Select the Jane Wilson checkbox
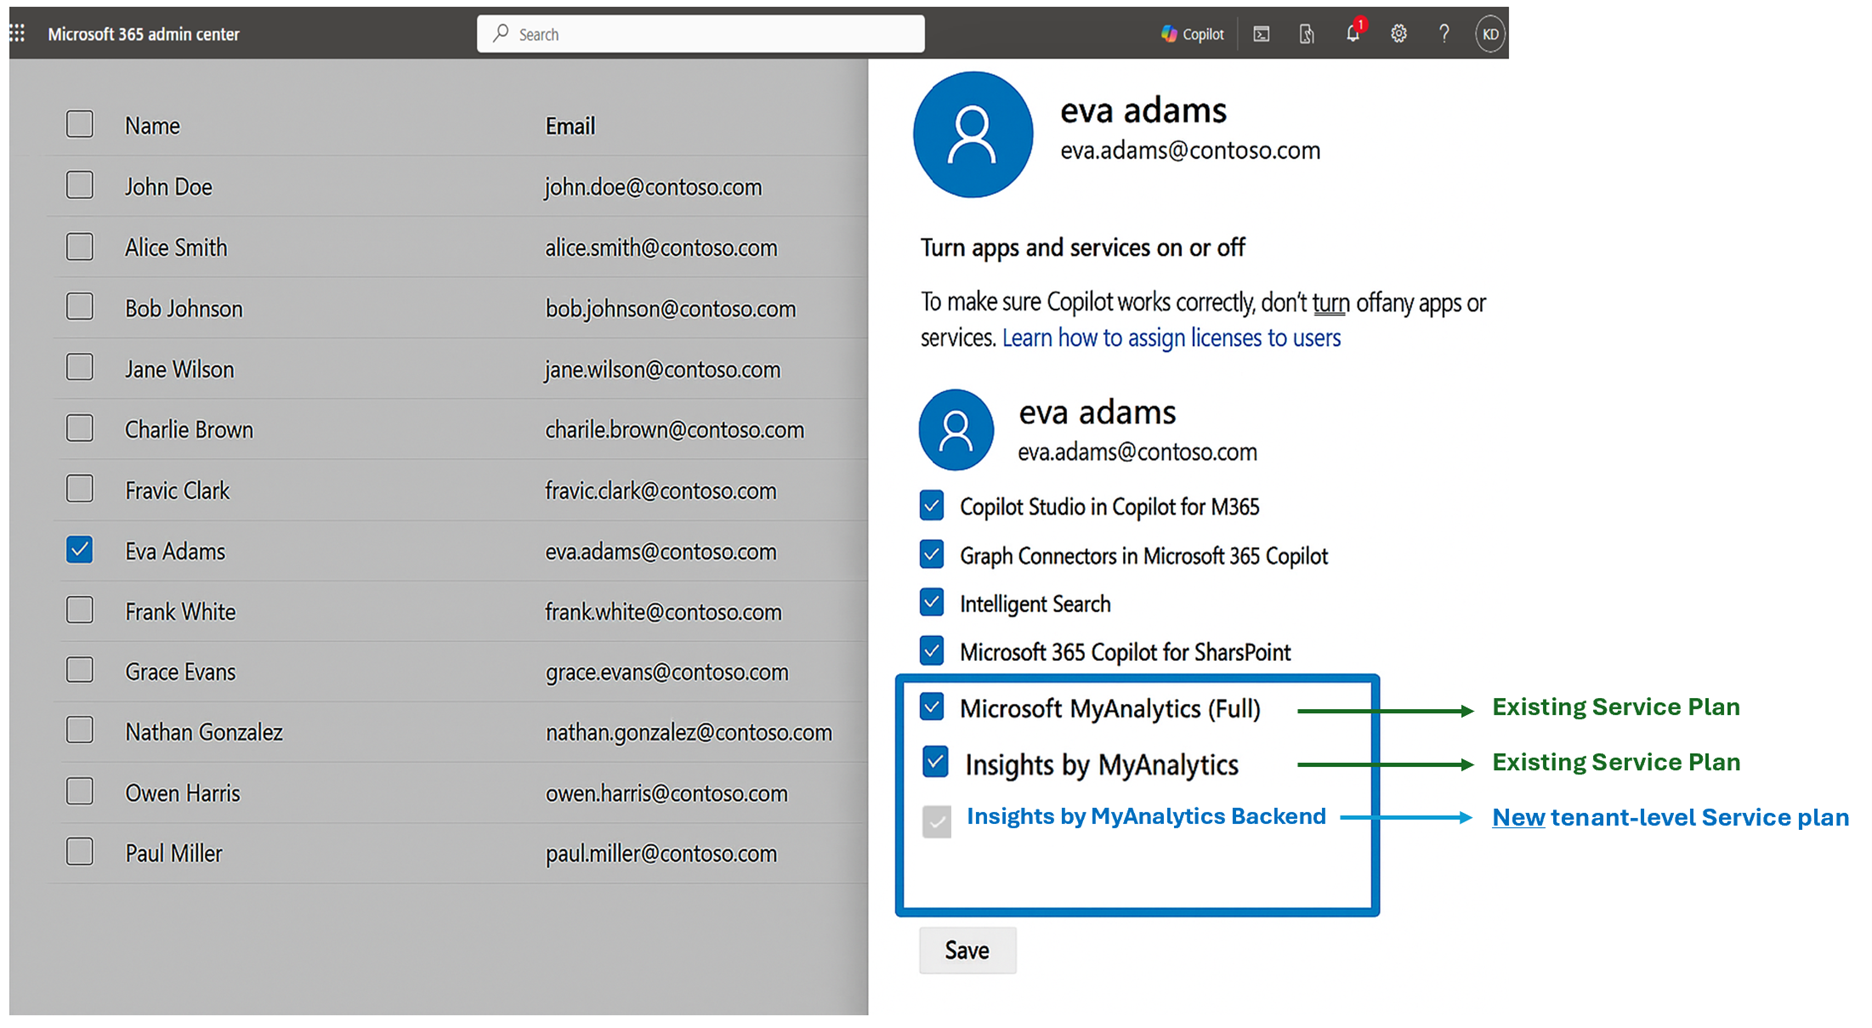This screenshot has width=1872, height=1028. point(80,367)
